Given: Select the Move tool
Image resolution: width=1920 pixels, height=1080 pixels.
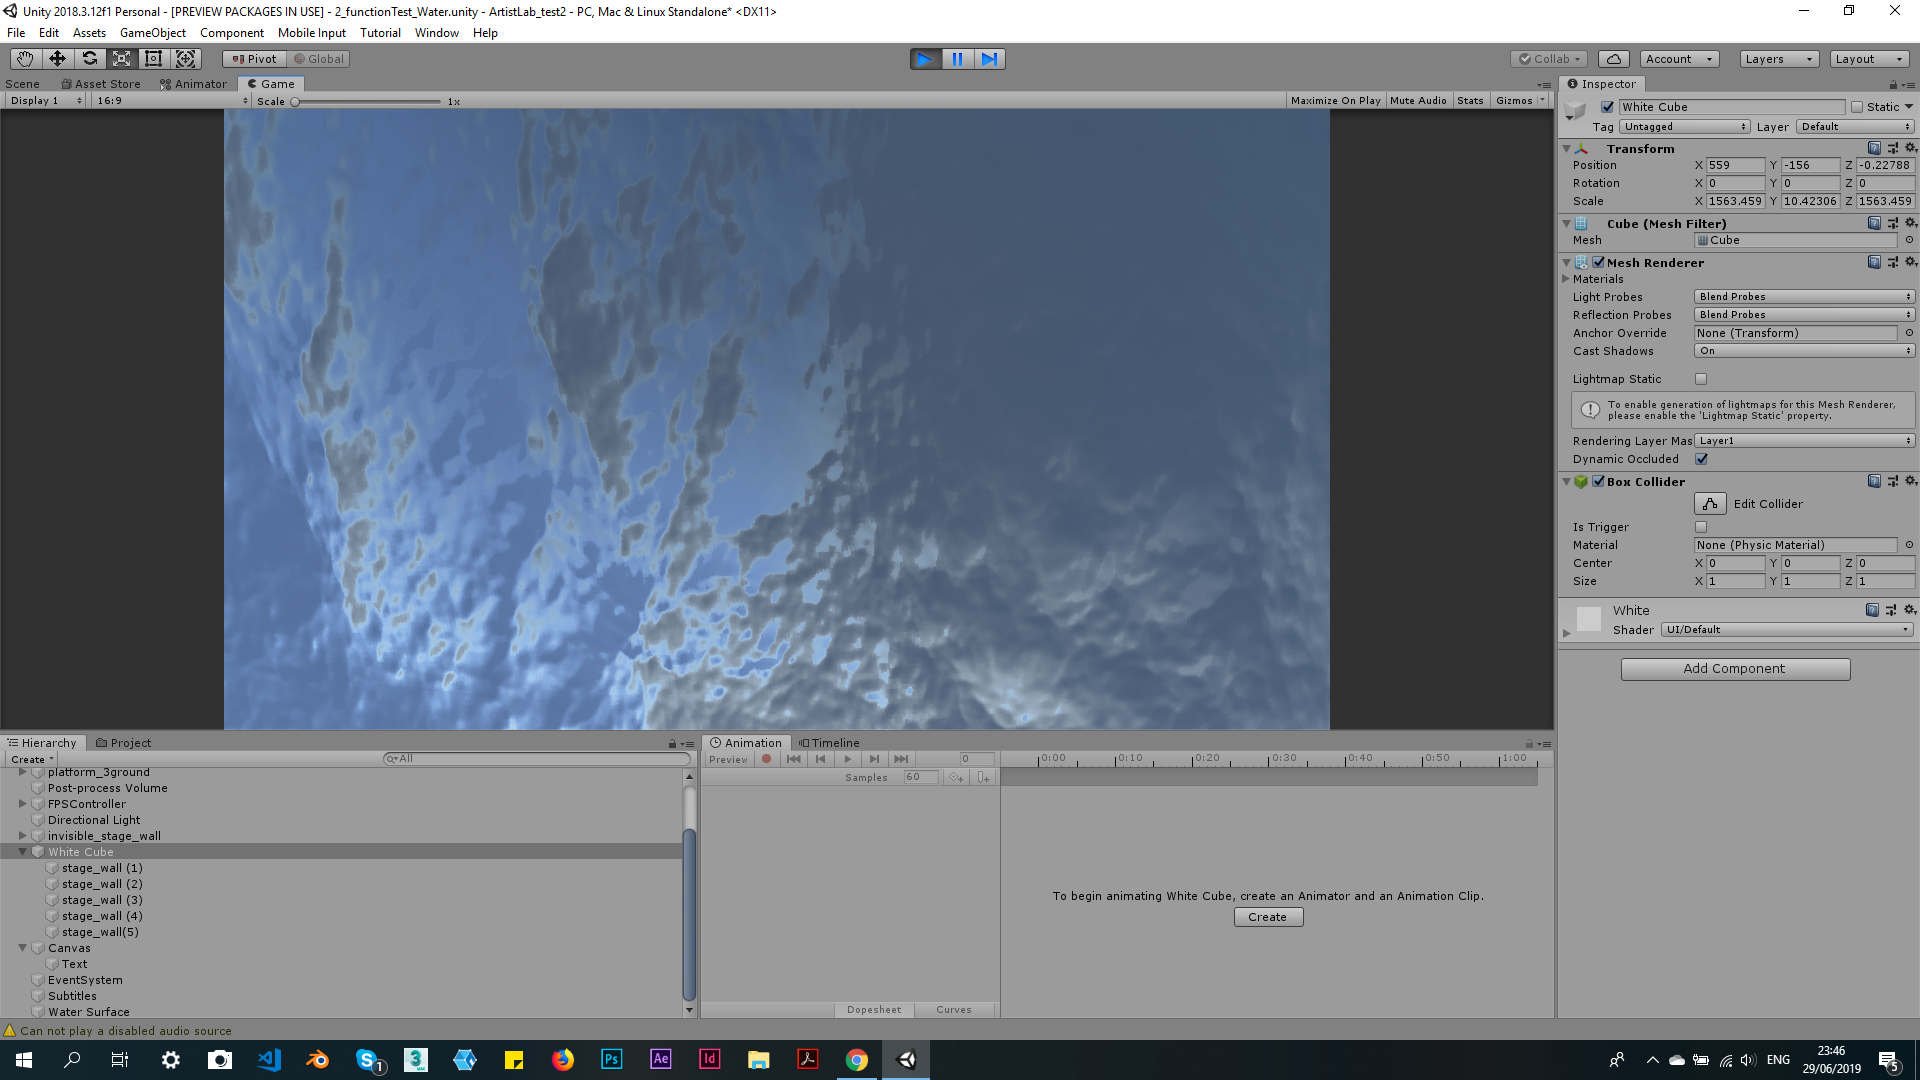Looking at the screenshot, I should coord(57,59).
